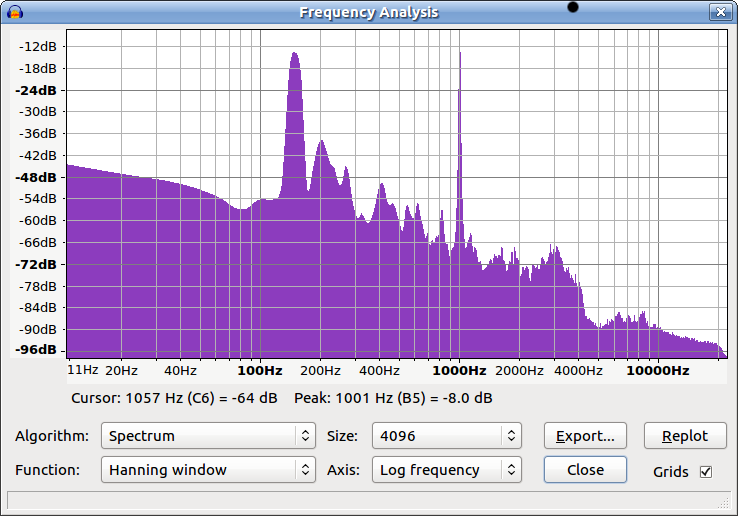Image resolution: width=738 pixels, height=516 pixels.
Task: Toggle the Grids checkbox
Action: (x=706, y=471)
